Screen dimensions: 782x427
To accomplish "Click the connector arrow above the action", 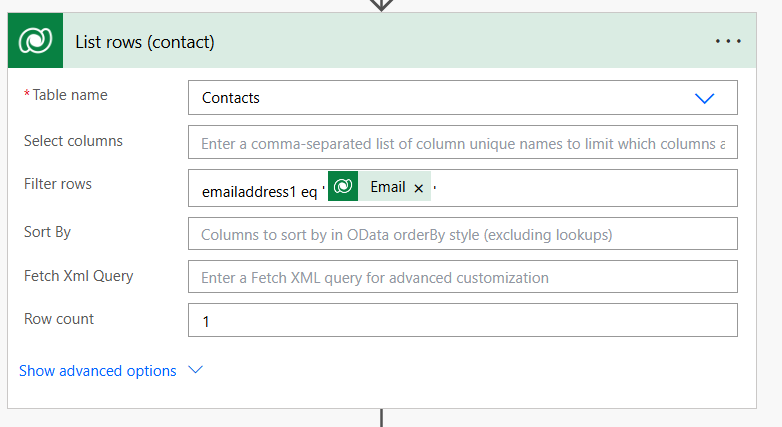I will [381, 4].
